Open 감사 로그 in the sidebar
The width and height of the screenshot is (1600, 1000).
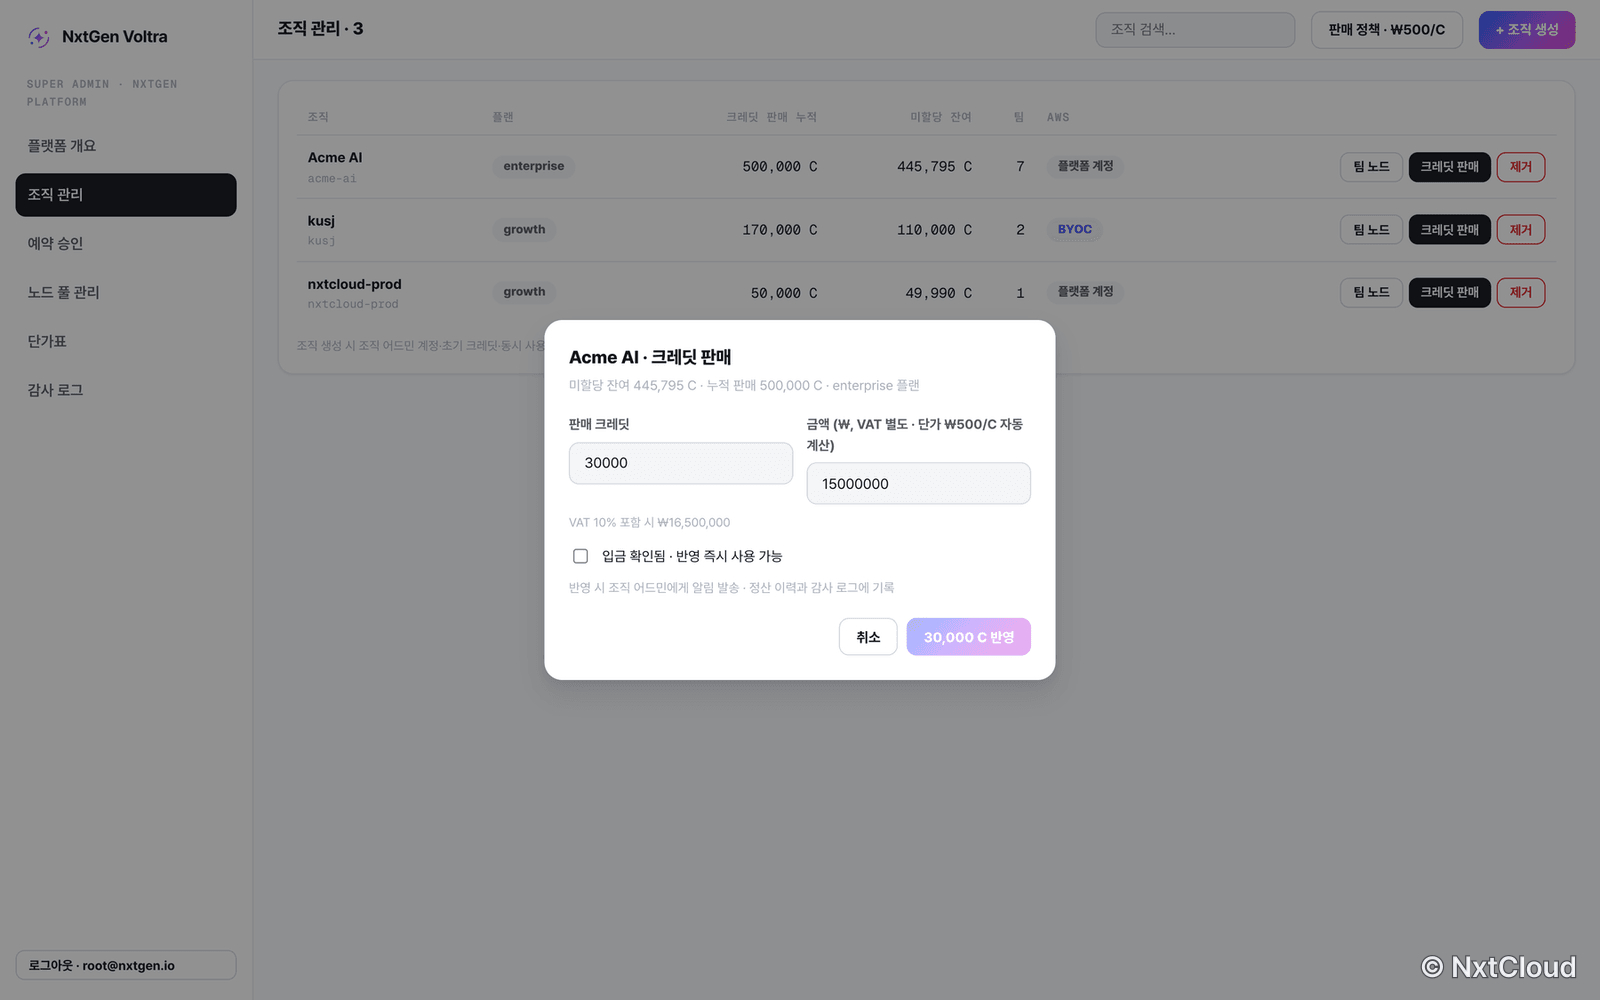pos(126,391)
